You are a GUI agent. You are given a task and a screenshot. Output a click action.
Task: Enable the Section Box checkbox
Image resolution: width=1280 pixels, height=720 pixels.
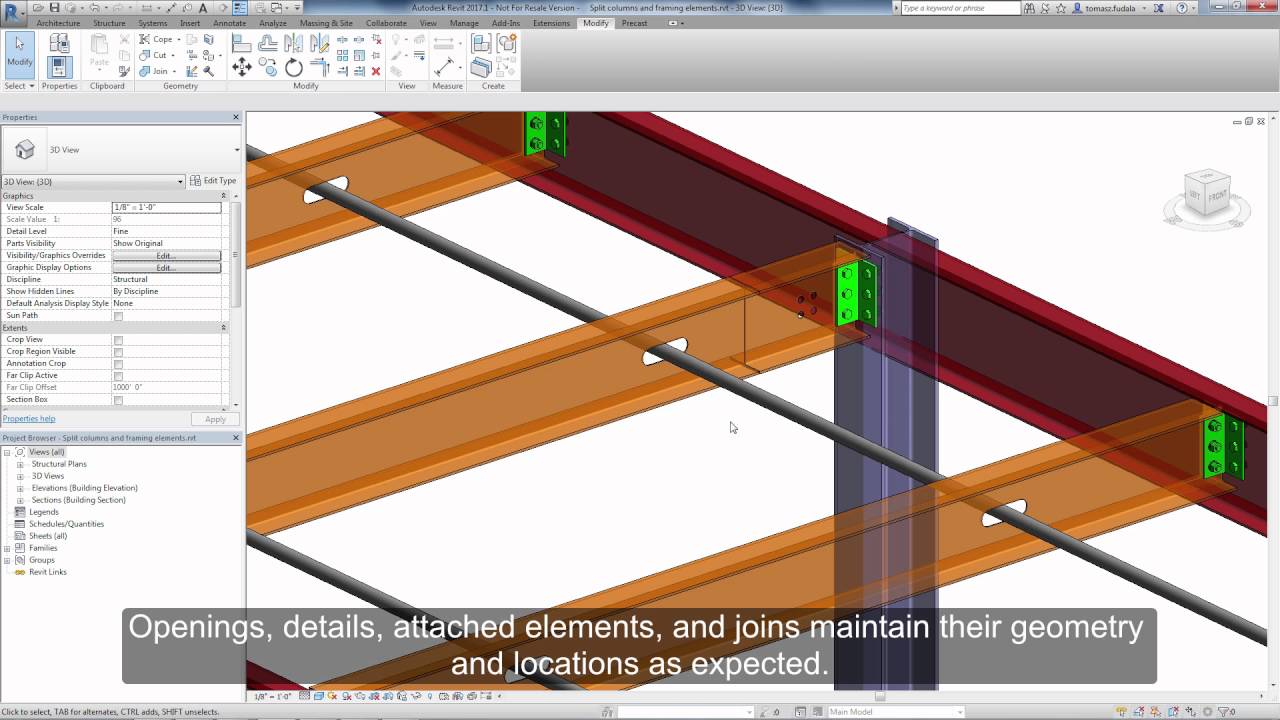(x=117, y=399)
